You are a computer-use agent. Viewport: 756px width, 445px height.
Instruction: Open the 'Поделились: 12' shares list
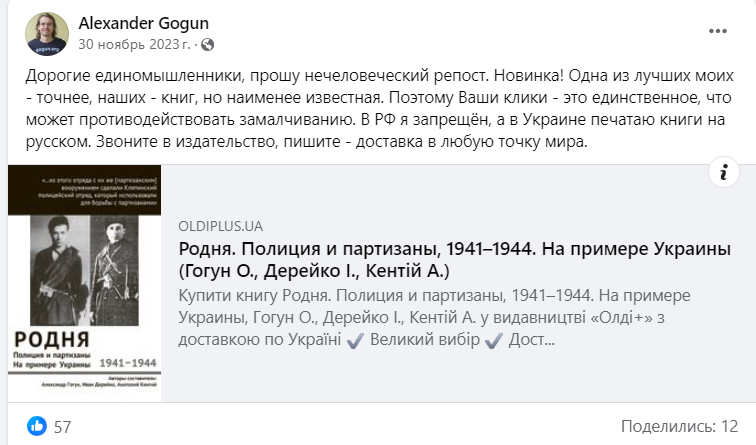[679, 426]
